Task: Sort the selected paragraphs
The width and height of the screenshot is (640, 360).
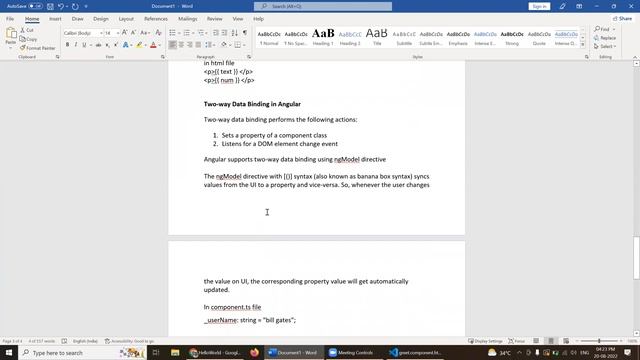Action: [x=235, y=33]
